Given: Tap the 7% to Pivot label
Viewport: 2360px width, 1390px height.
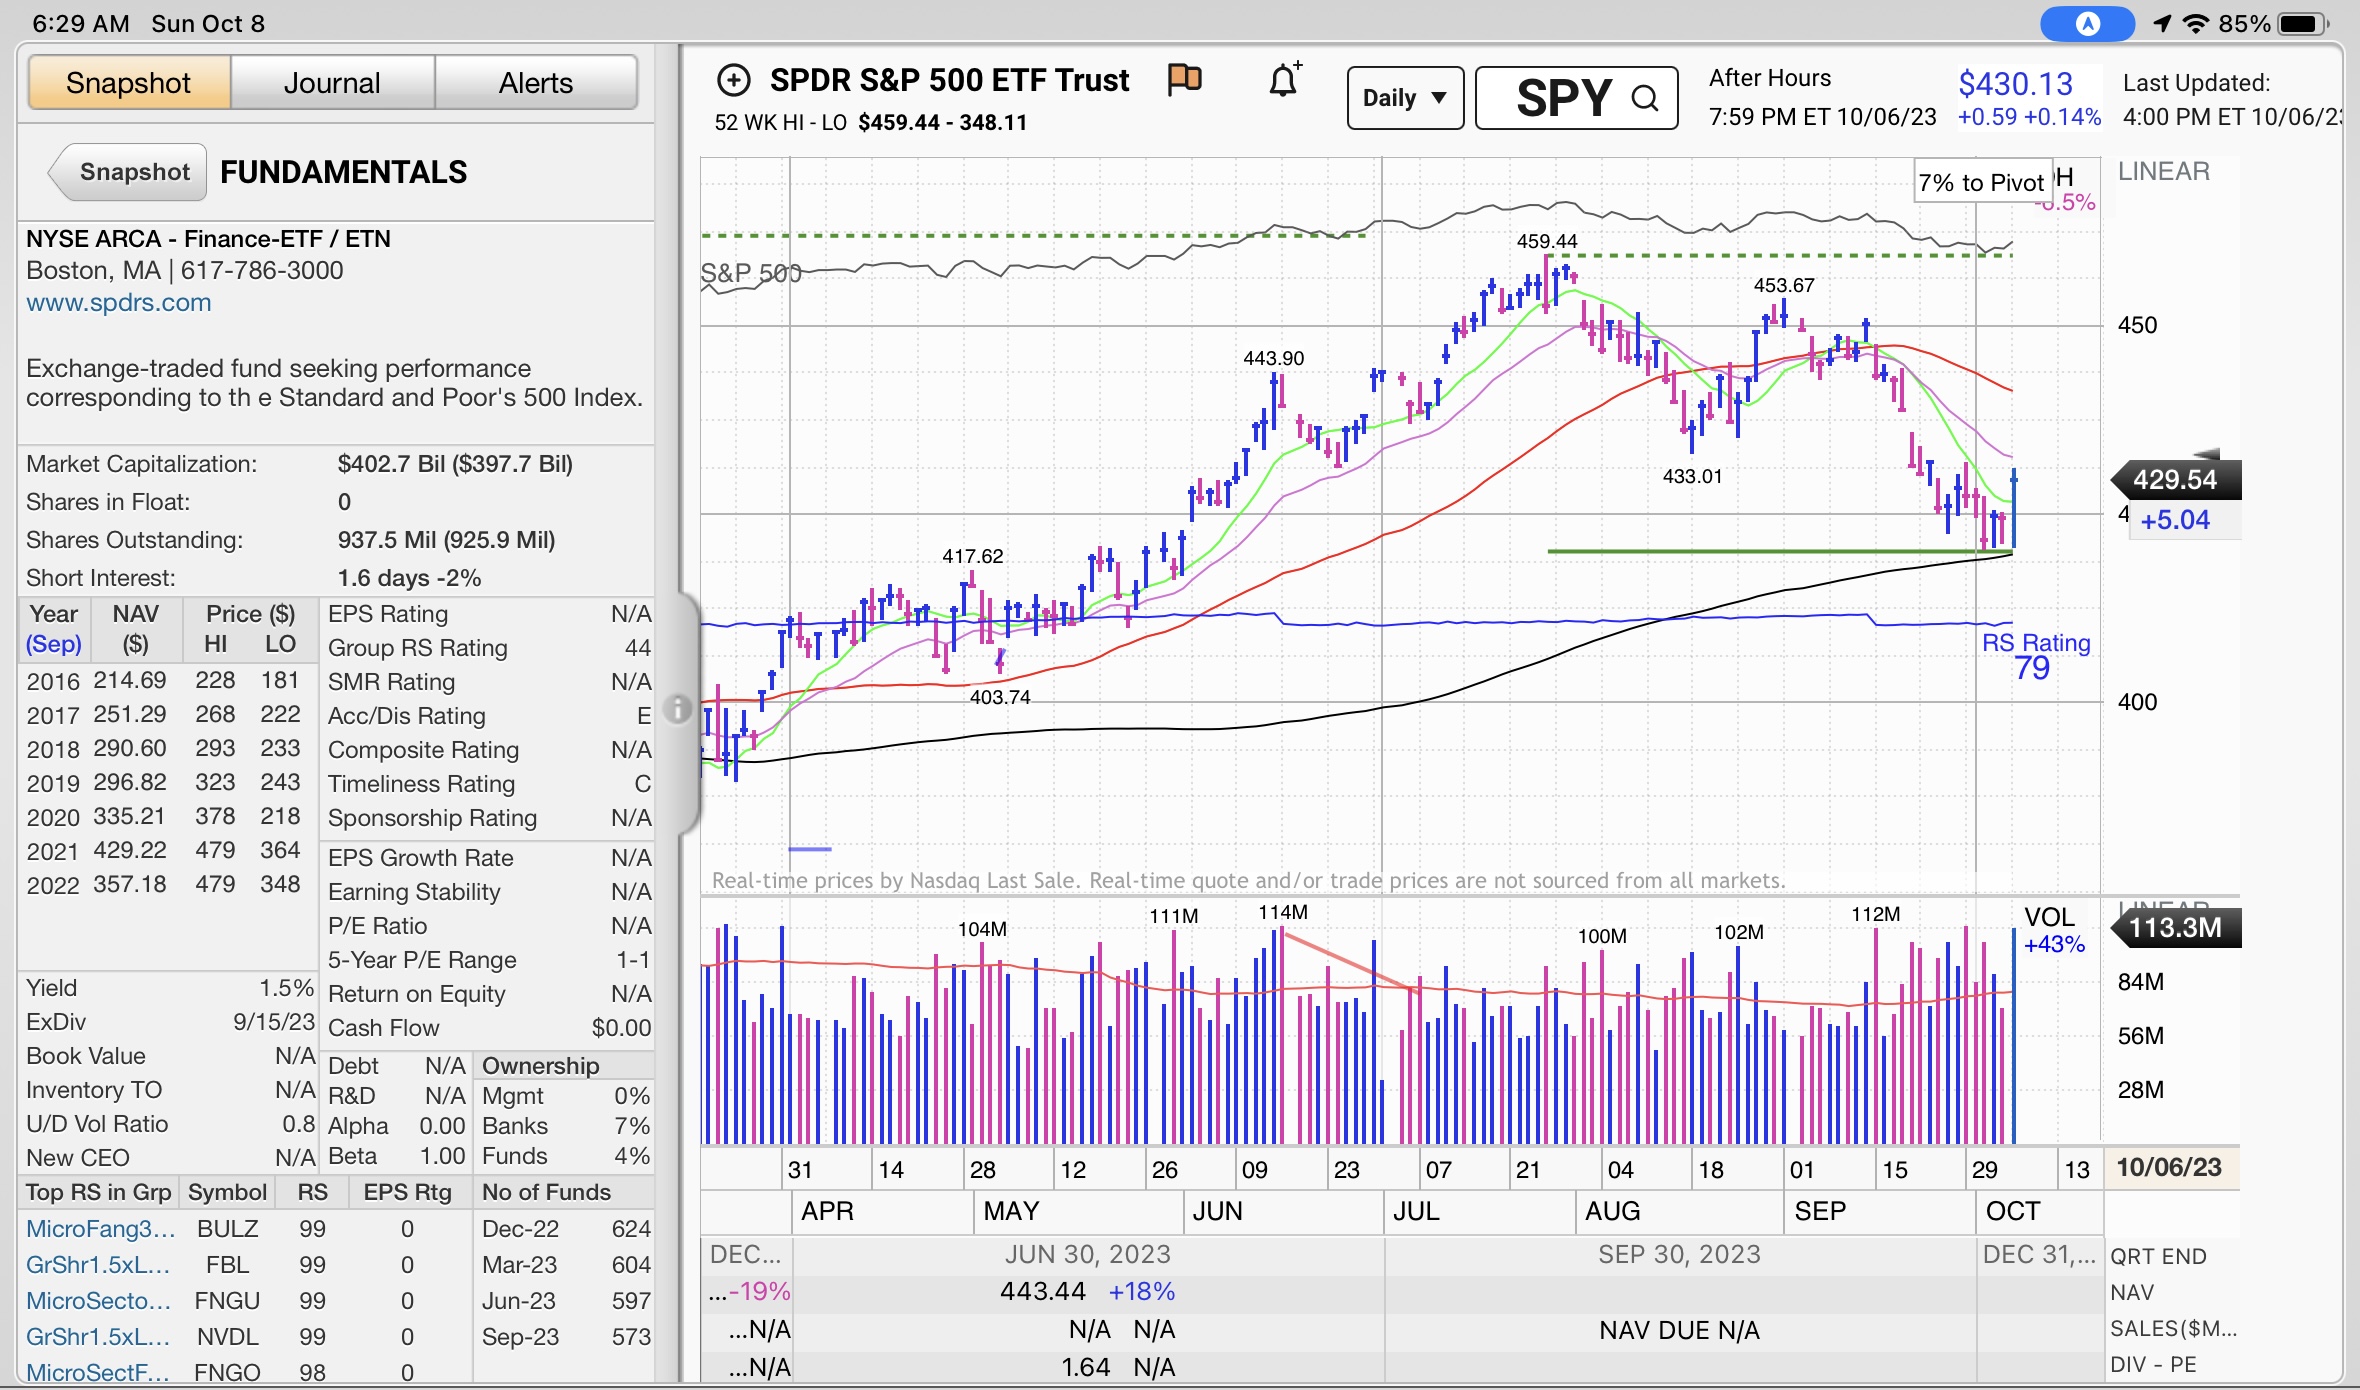Looking at the screenshot, I should click(1981, 182).
